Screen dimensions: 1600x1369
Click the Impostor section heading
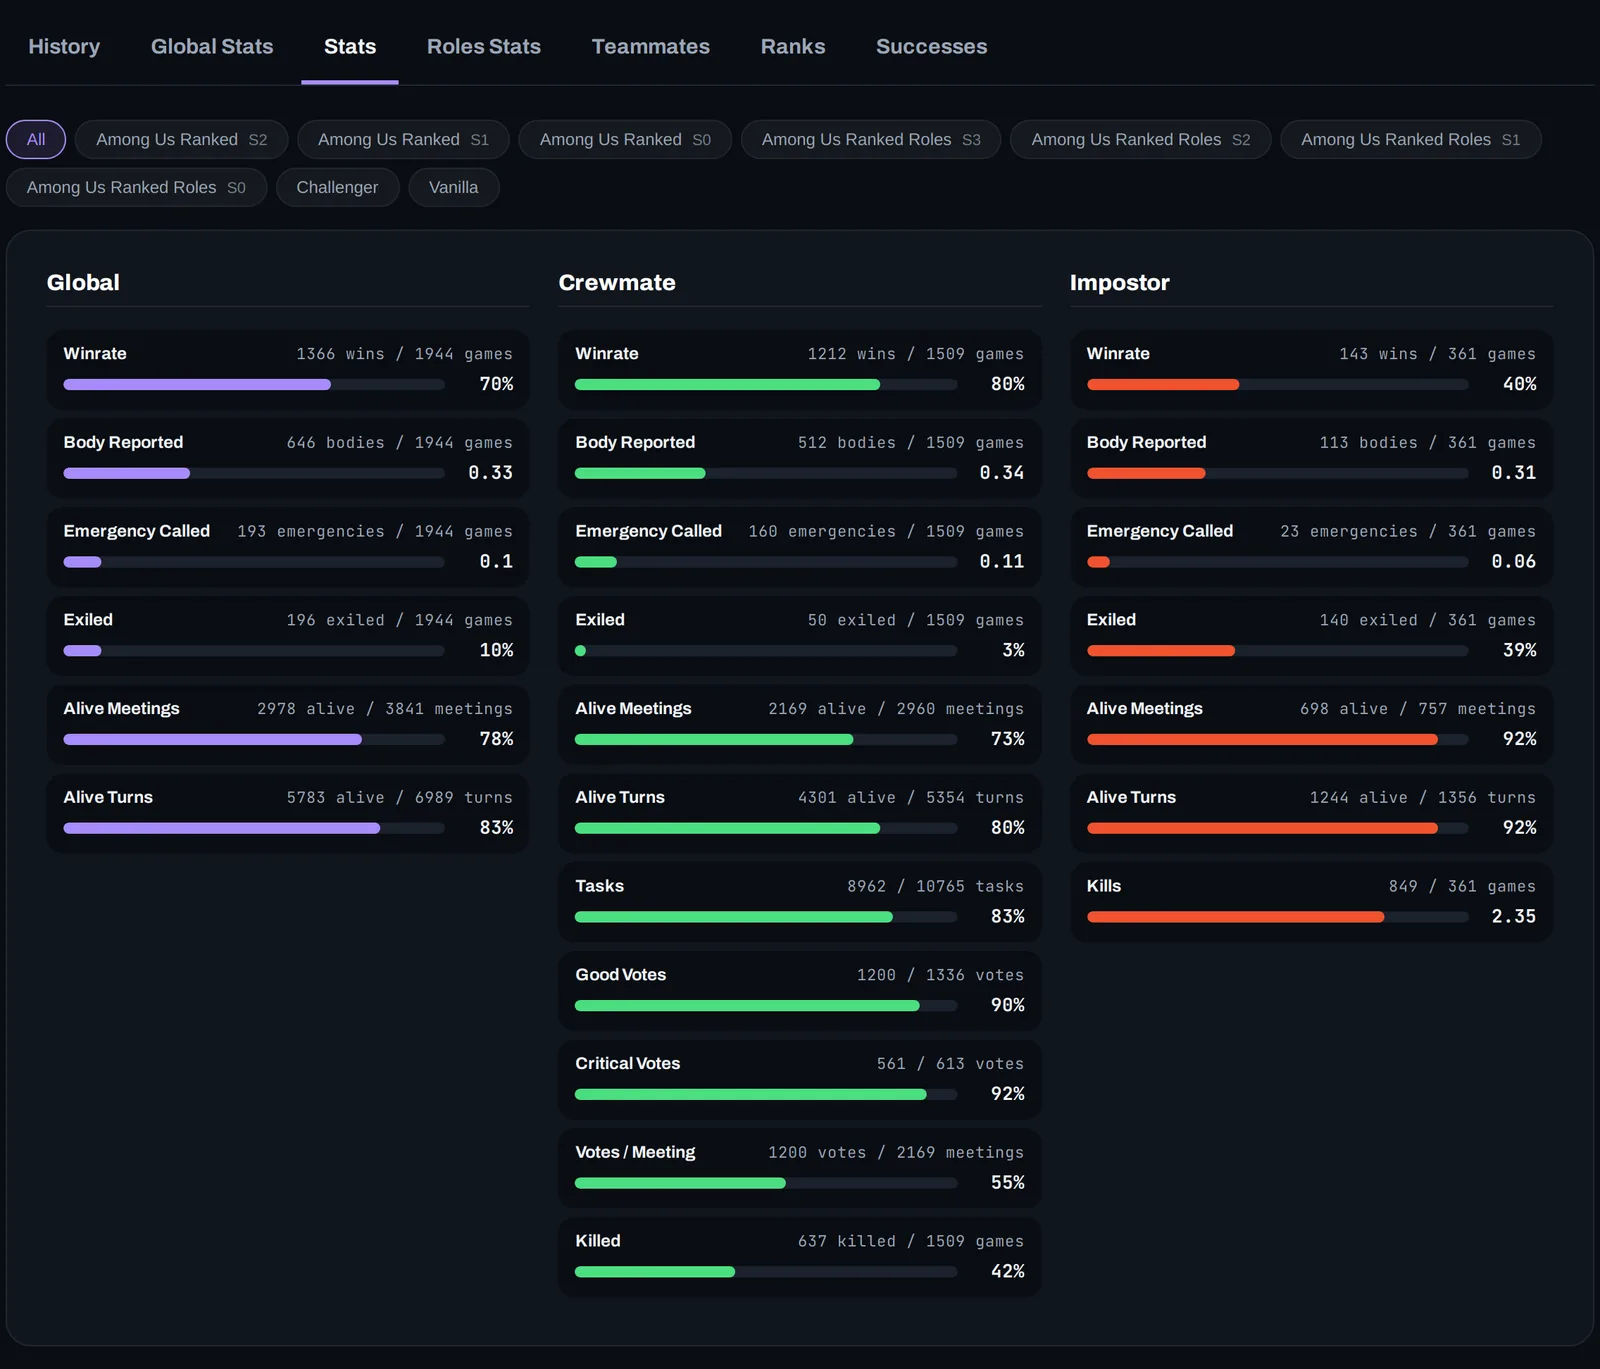(x=1120, y=283)
